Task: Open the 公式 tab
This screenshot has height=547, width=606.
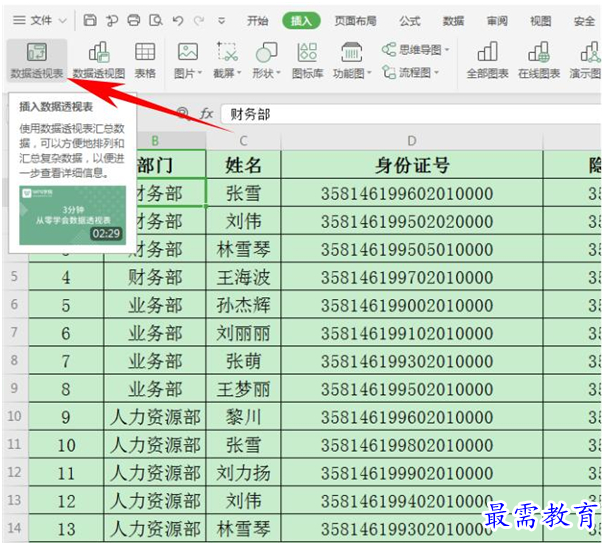Action: 410,20
